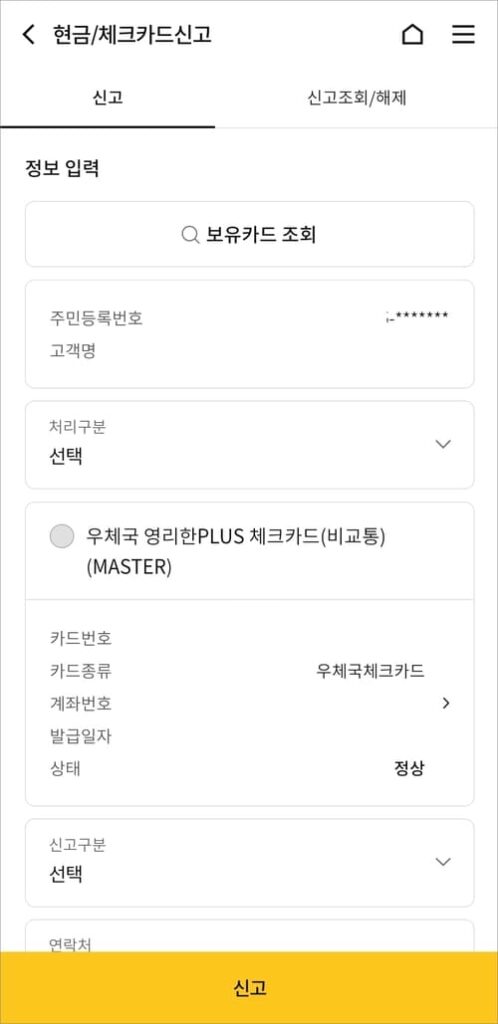
Task: Click the magnifier icon beside 보유카드 조회
Action: coord(190,234)
